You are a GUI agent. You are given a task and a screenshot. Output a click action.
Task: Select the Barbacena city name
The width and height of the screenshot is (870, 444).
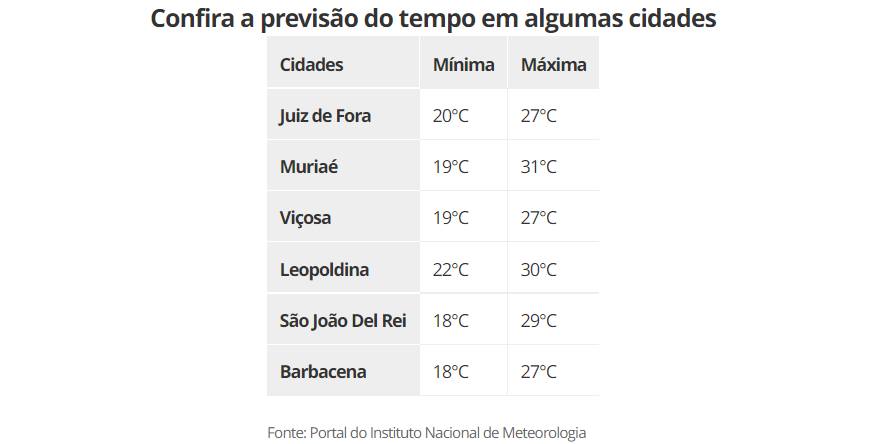(323, 372)
